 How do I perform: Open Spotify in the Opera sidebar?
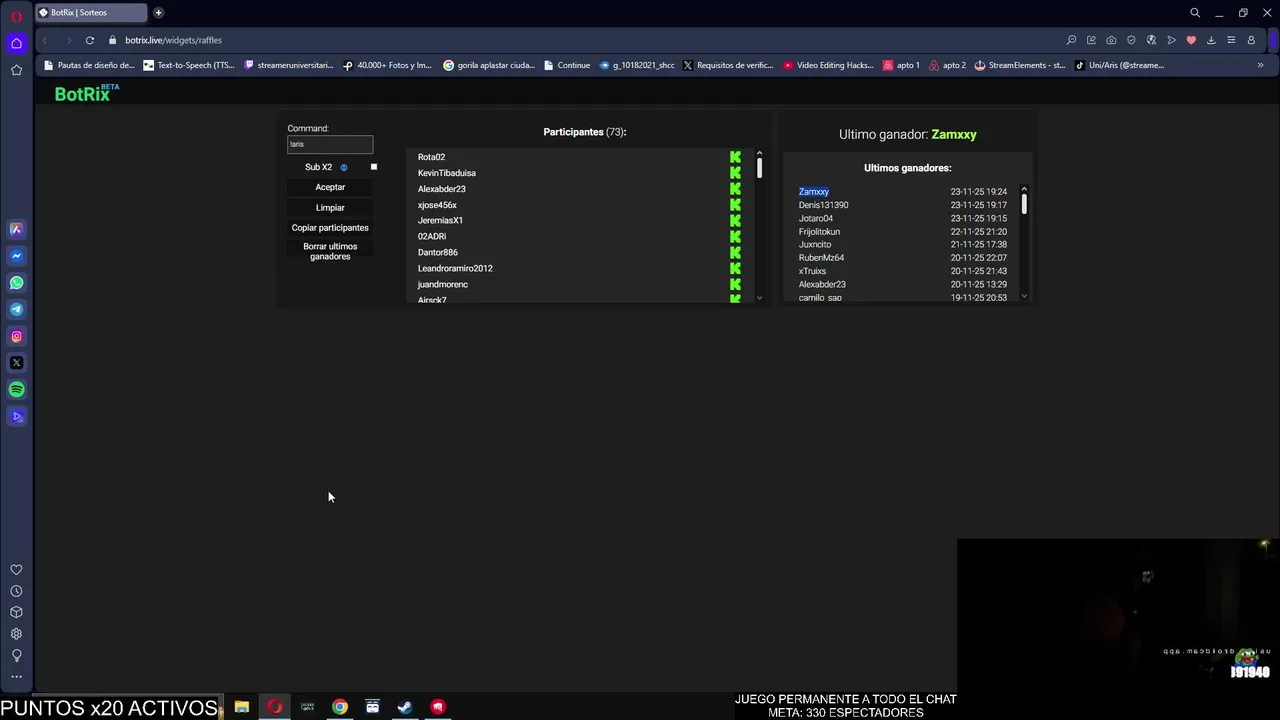[x=16, y=390]
